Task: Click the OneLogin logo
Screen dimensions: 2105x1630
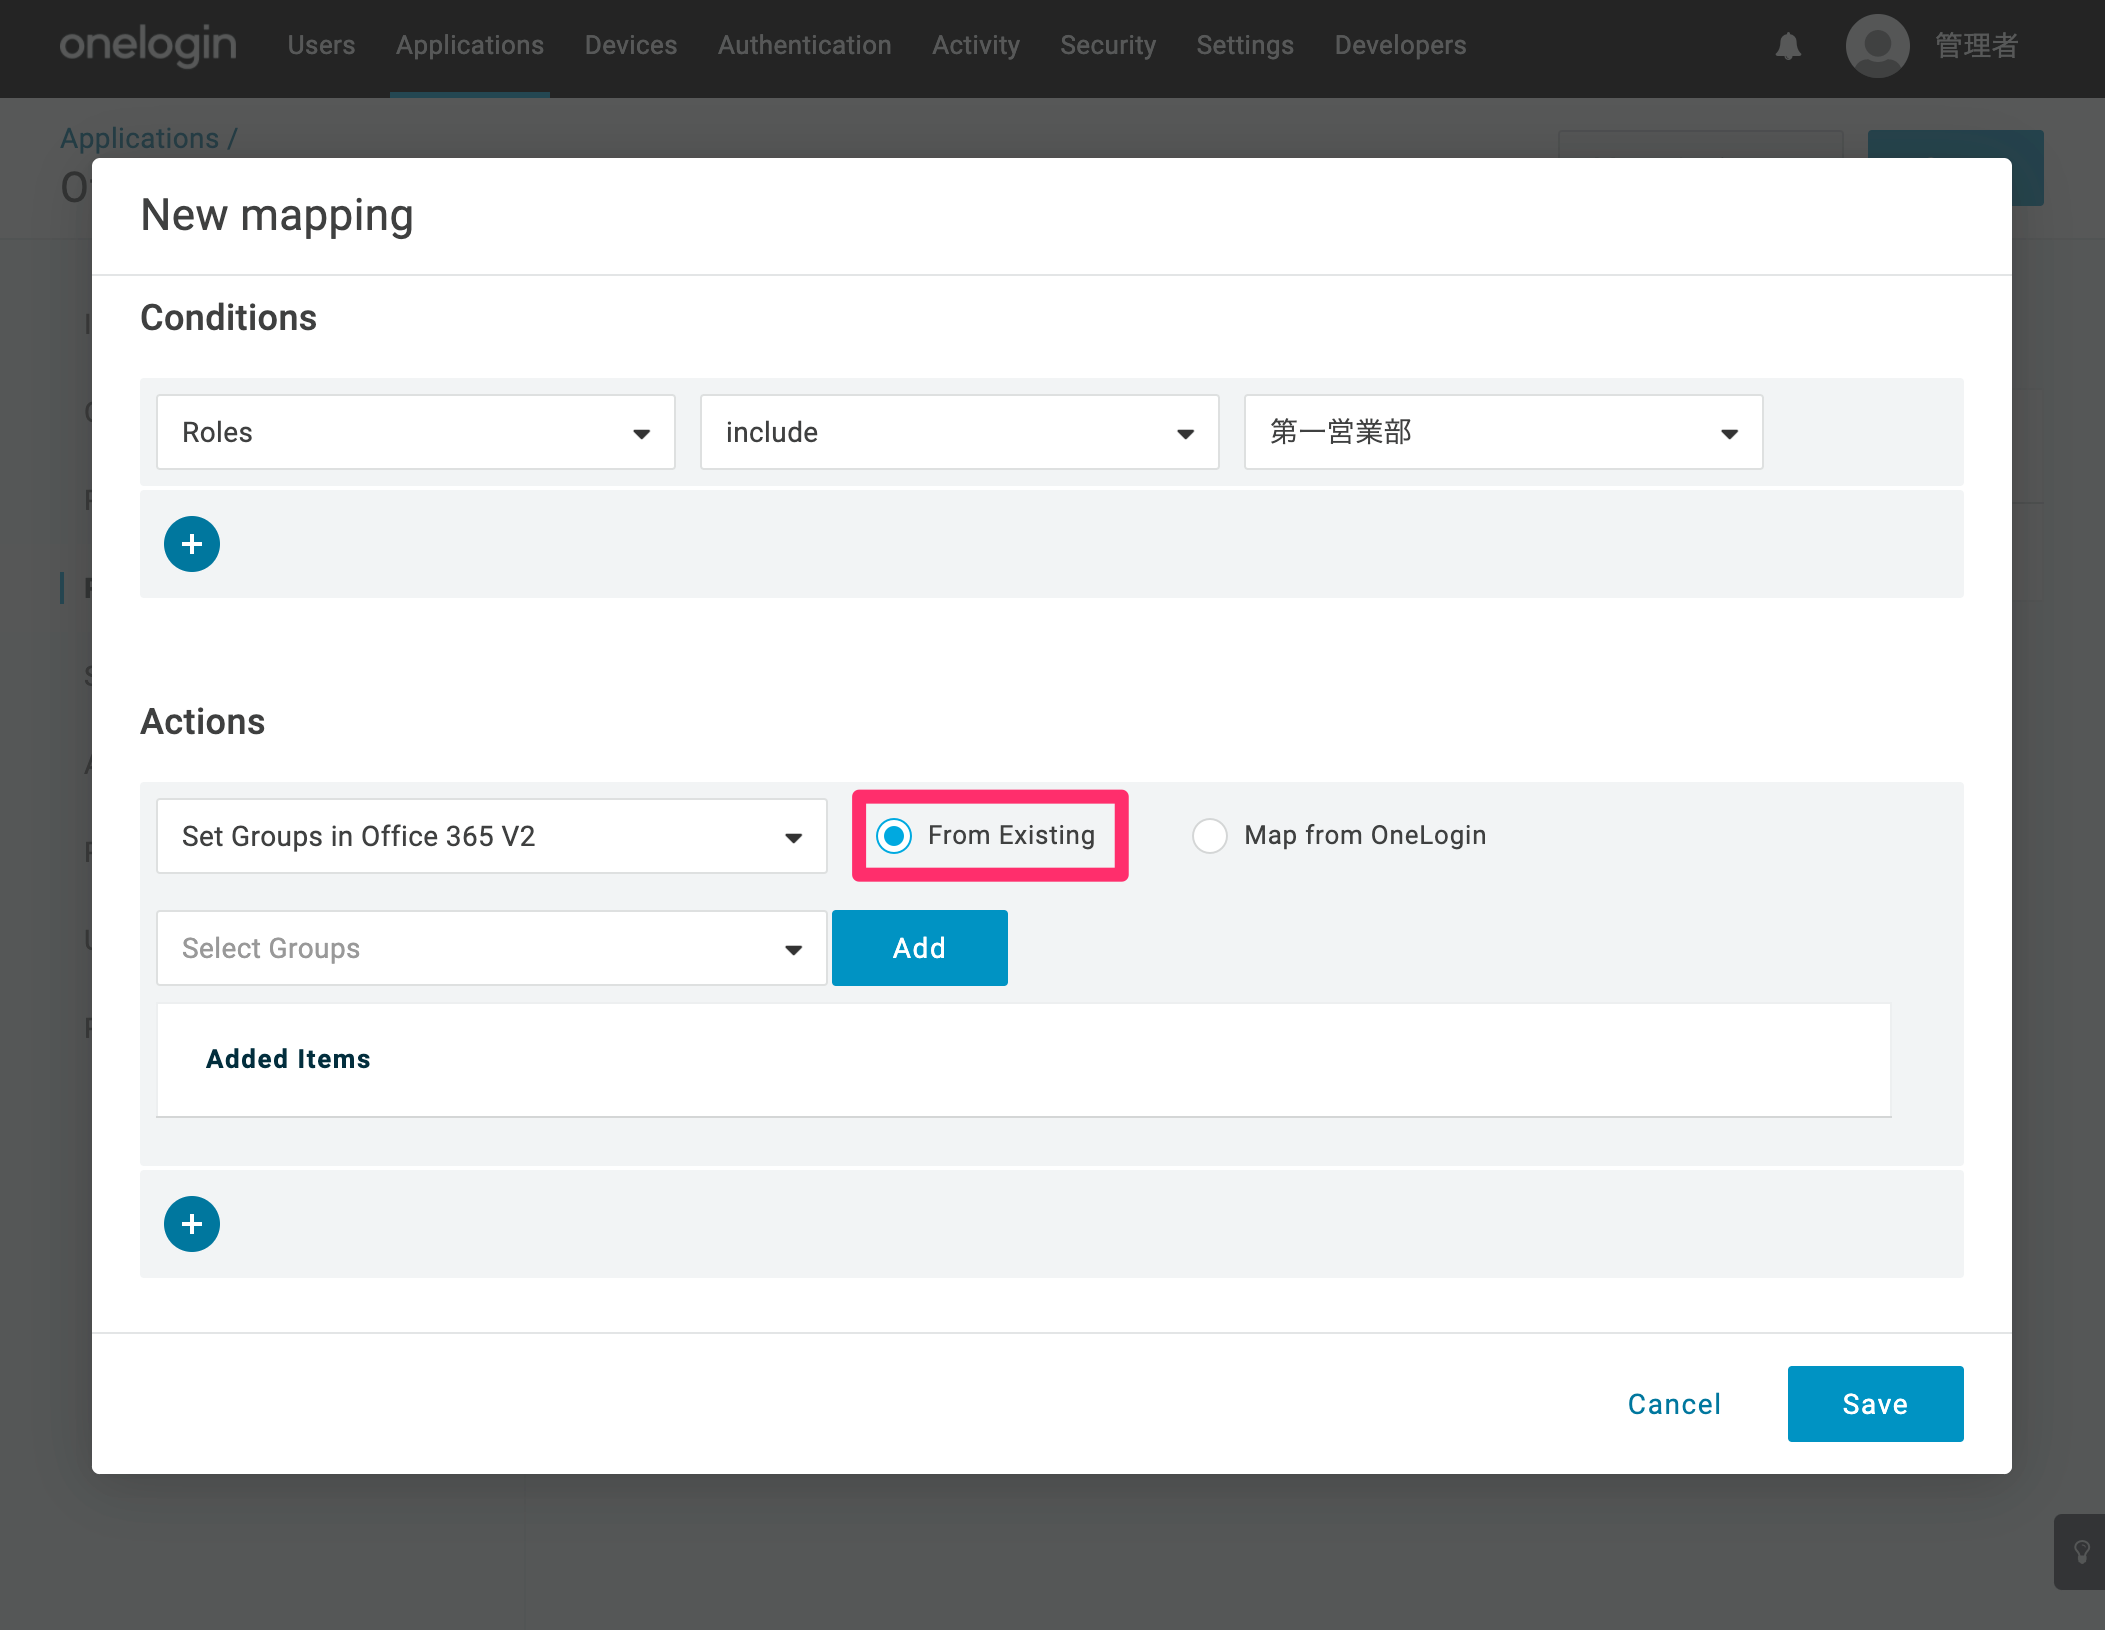Action: (x=148, y=45)
